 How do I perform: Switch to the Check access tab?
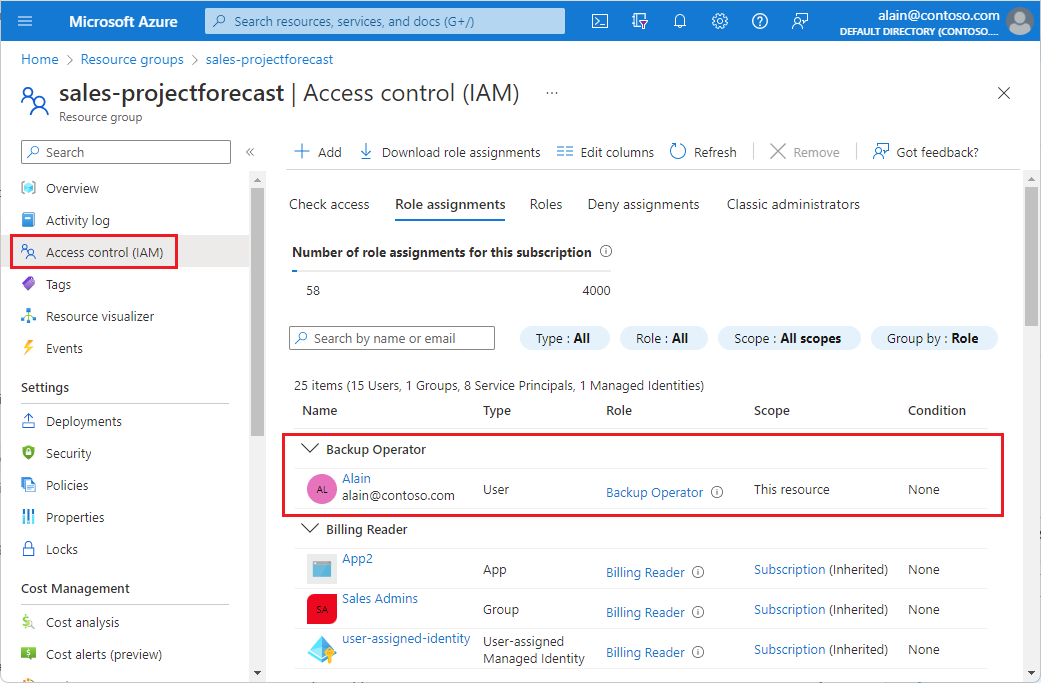(x=329, y=204)
